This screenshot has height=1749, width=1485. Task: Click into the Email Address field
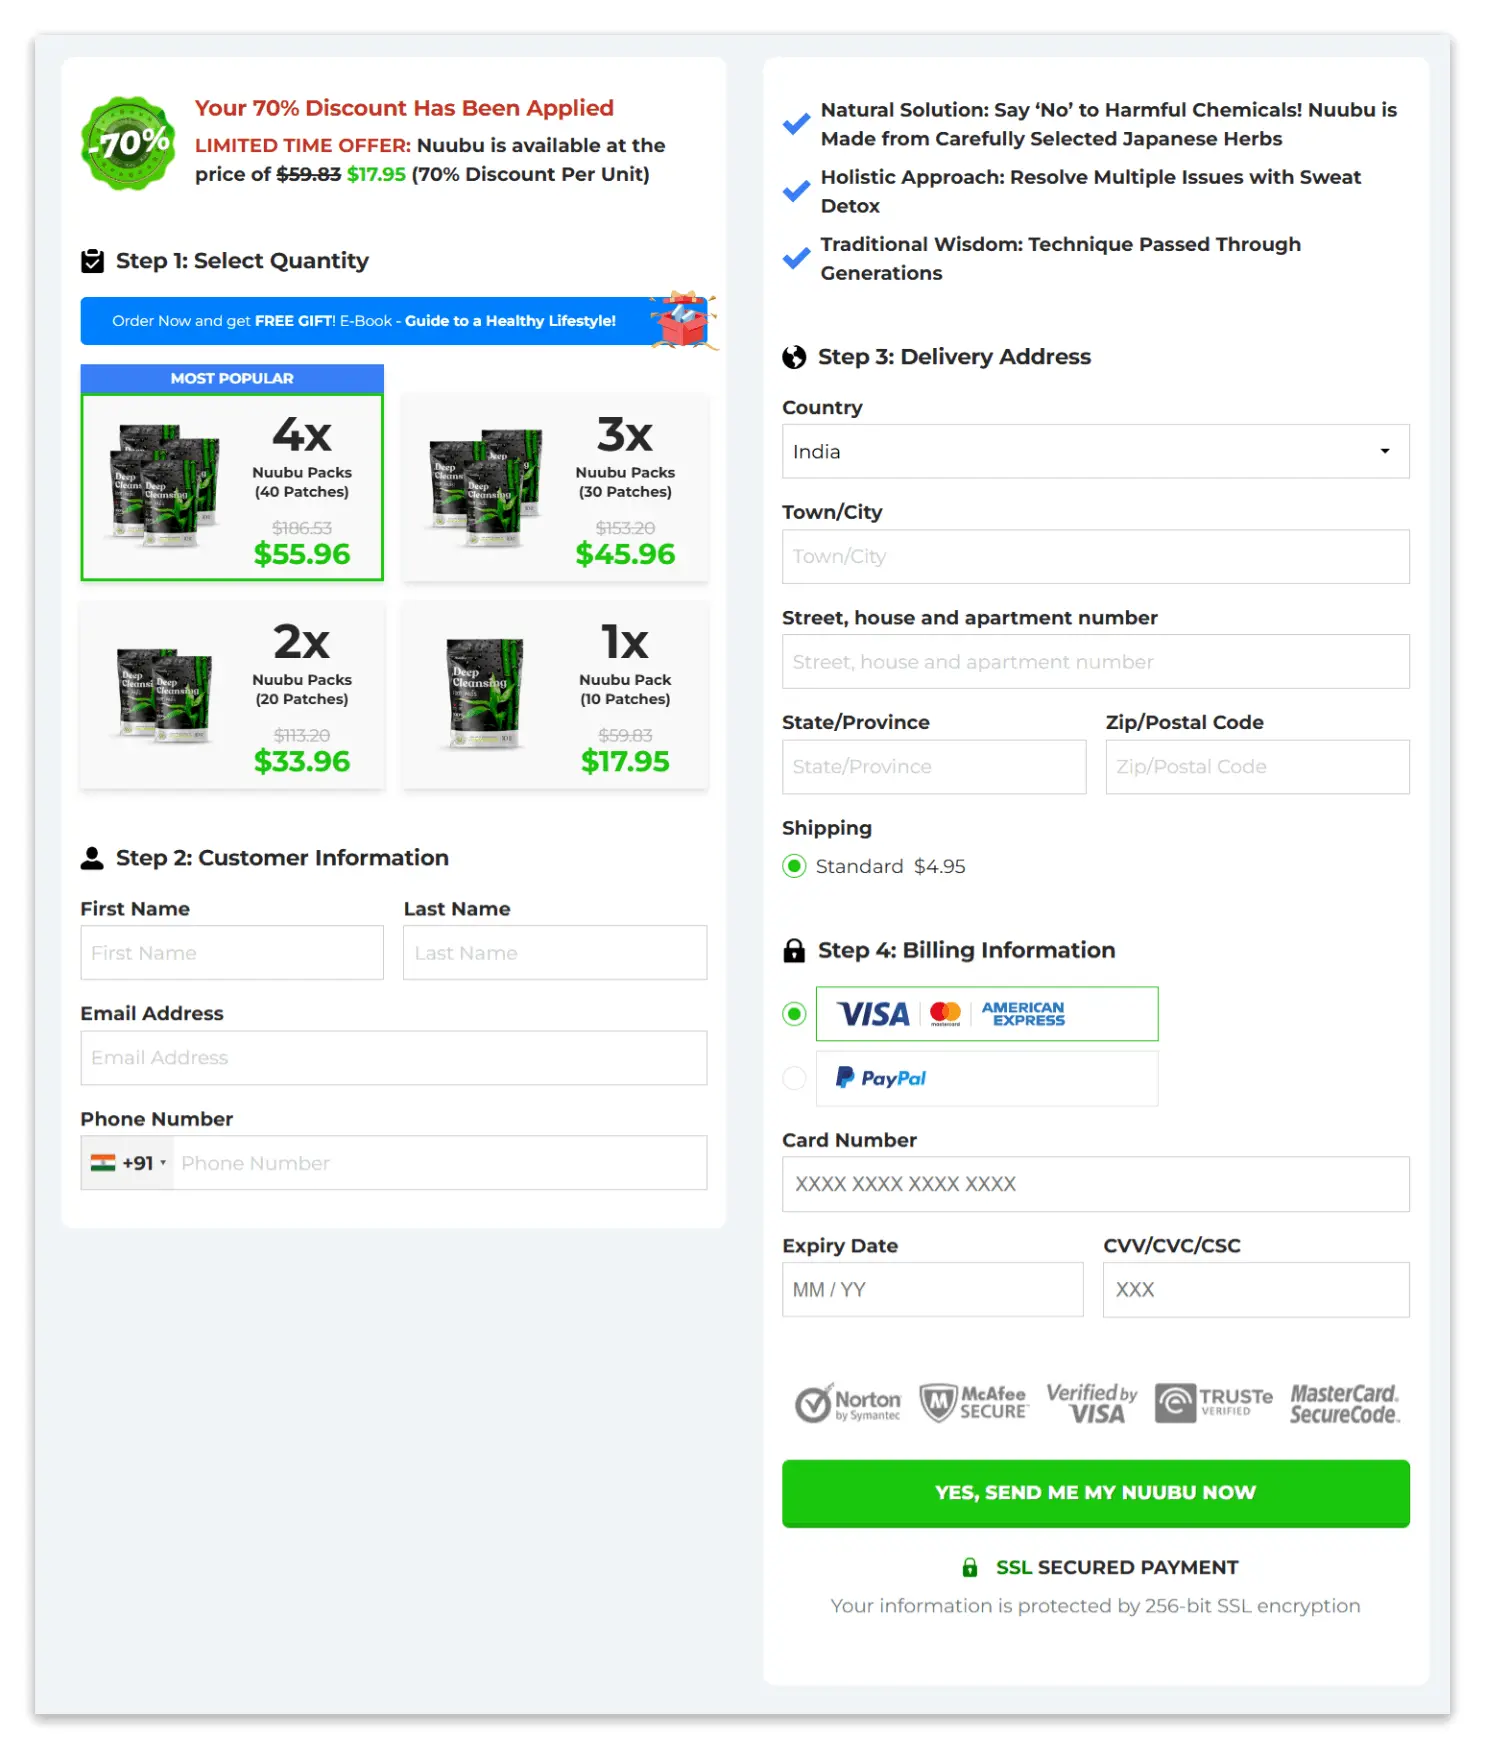tap(393, 1058)
